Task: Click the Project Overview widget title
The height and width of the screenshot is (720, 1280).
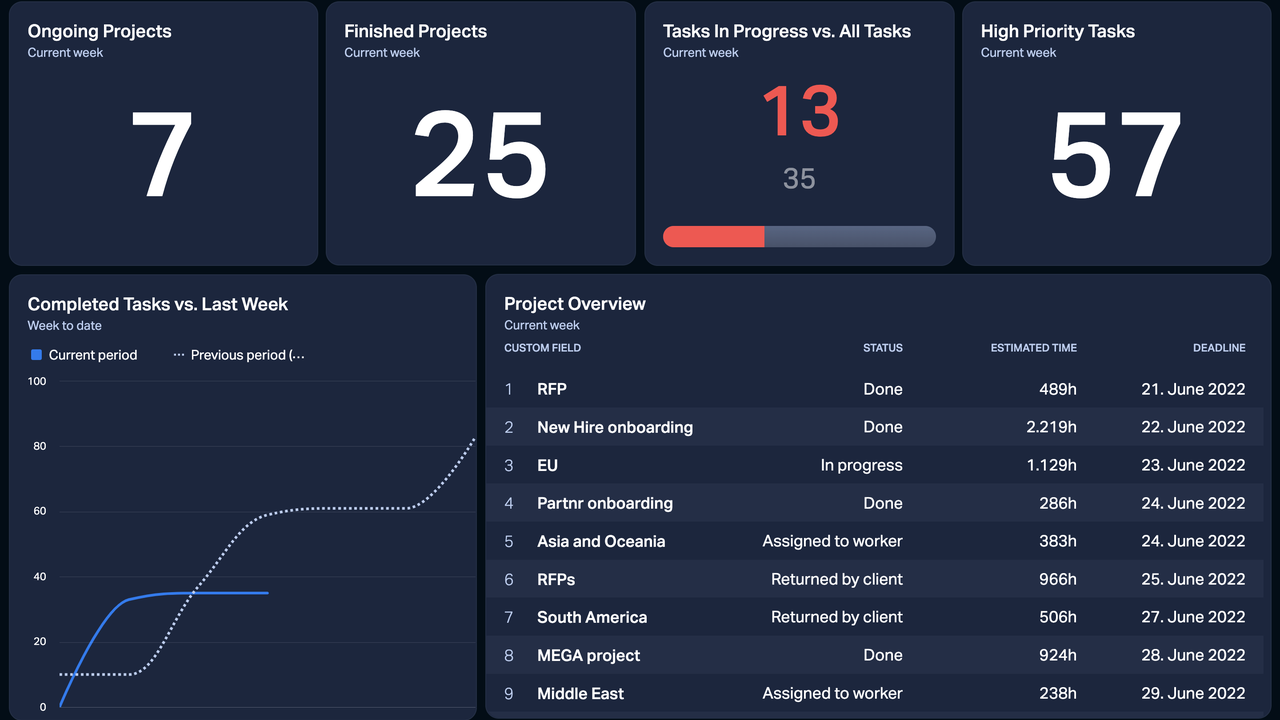Action: point(574,304)
